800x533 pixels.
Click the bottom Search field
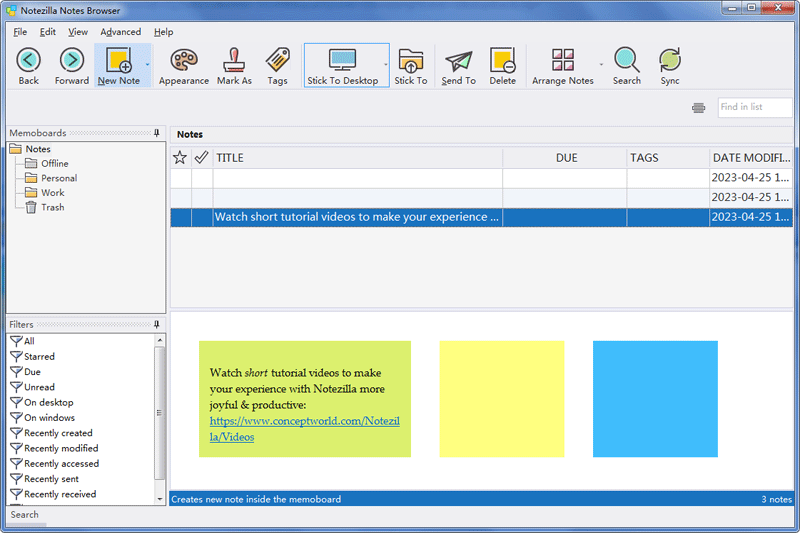coord(24,514)
